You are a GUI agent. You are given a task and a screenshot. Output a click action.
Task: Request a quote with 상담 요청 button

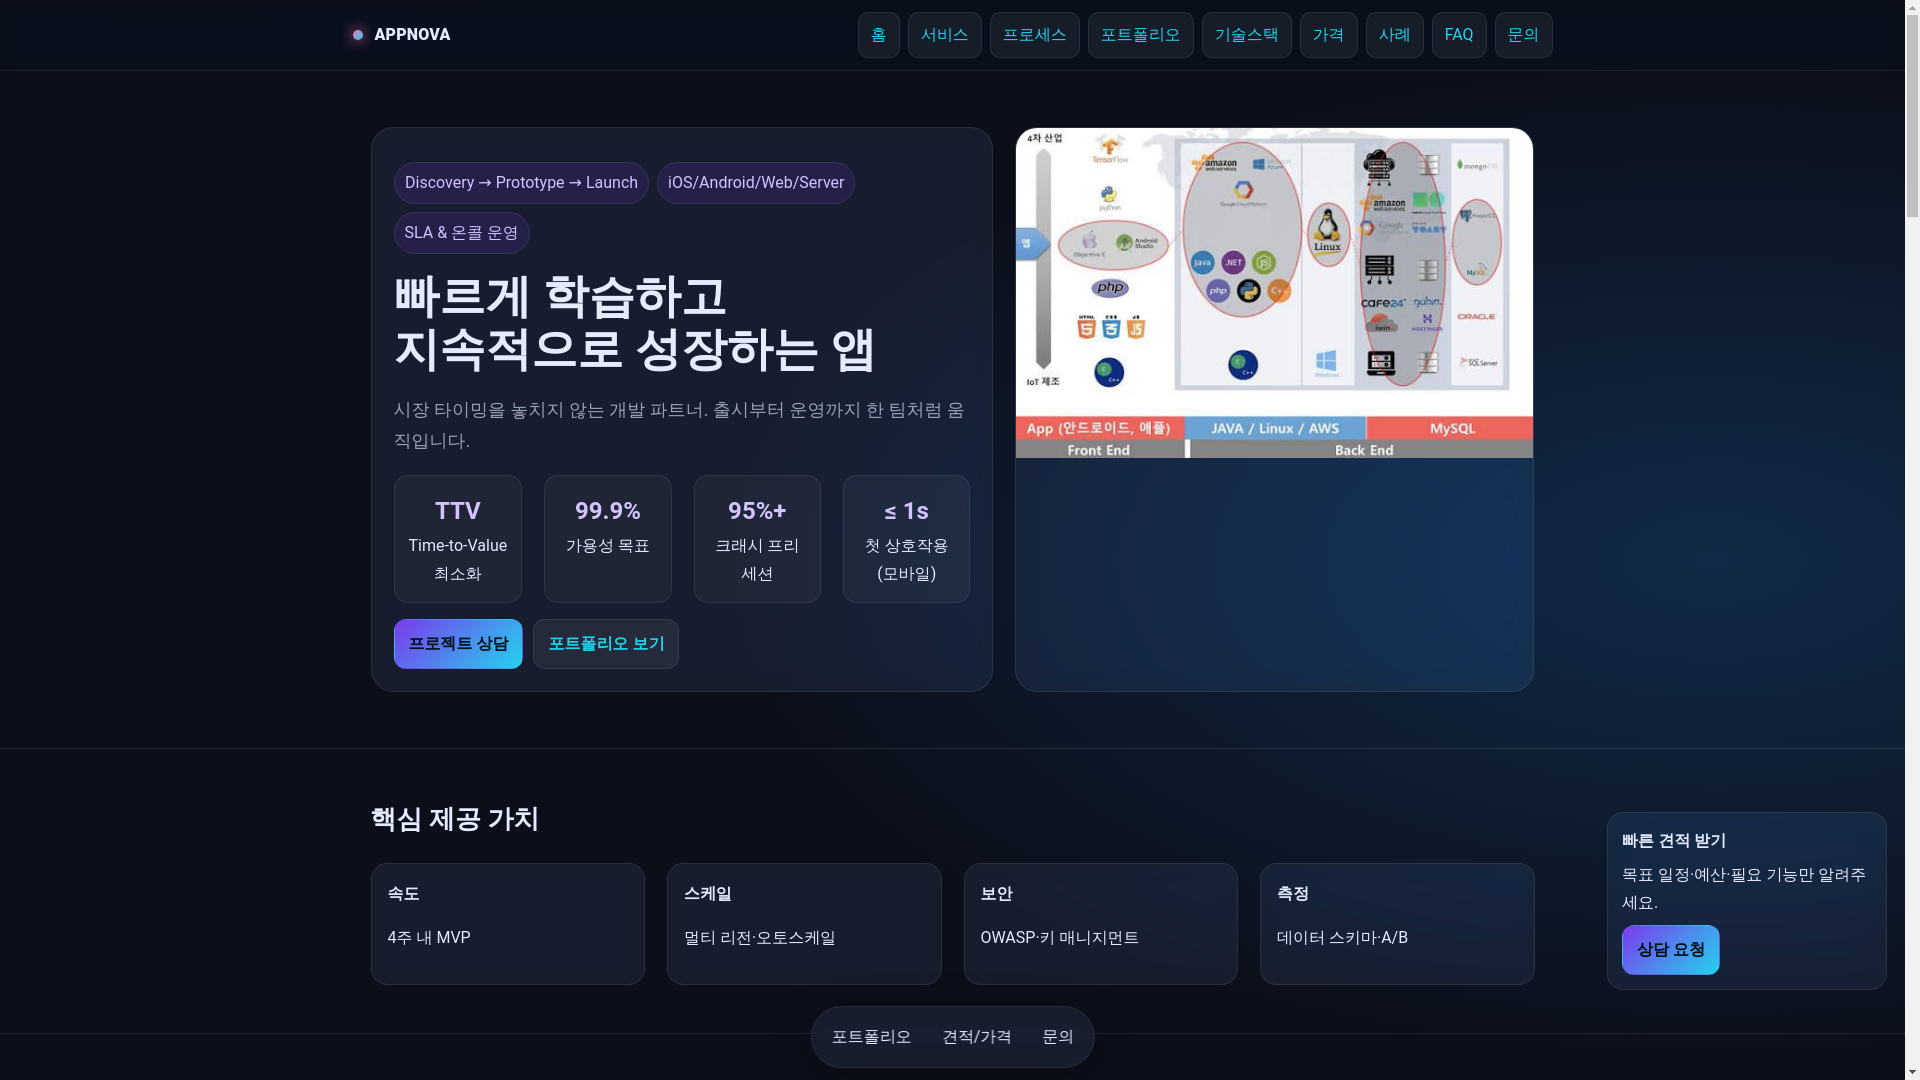click(1671, 950)
